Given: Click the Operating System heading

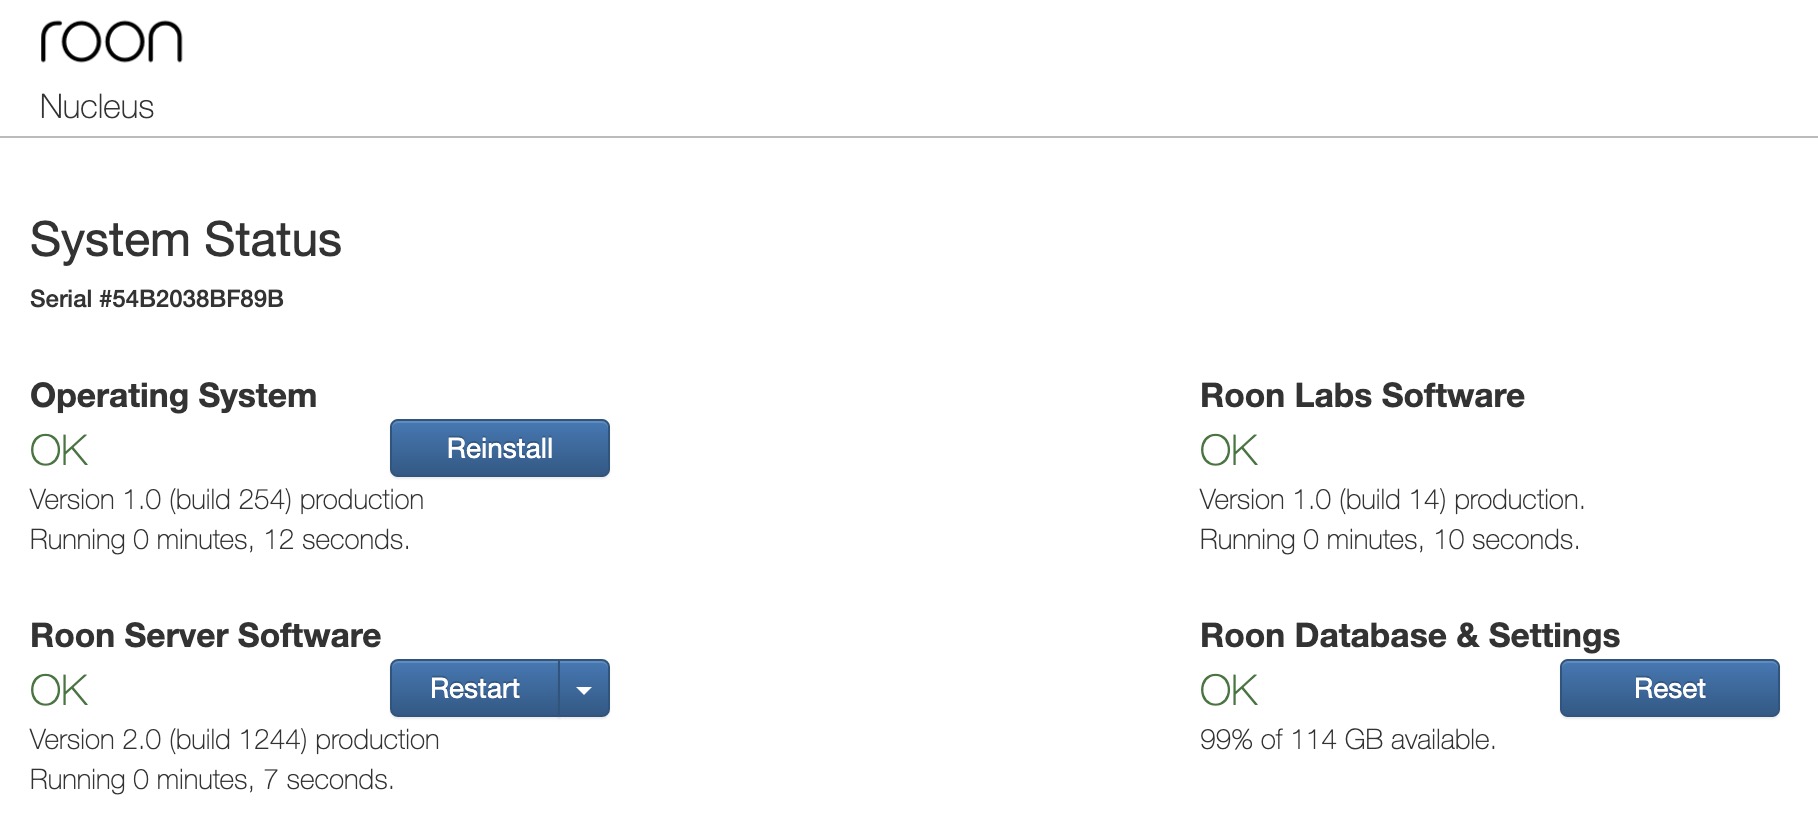Looking at the screenshot, I should pyautogui.click(x=173, y=396).
